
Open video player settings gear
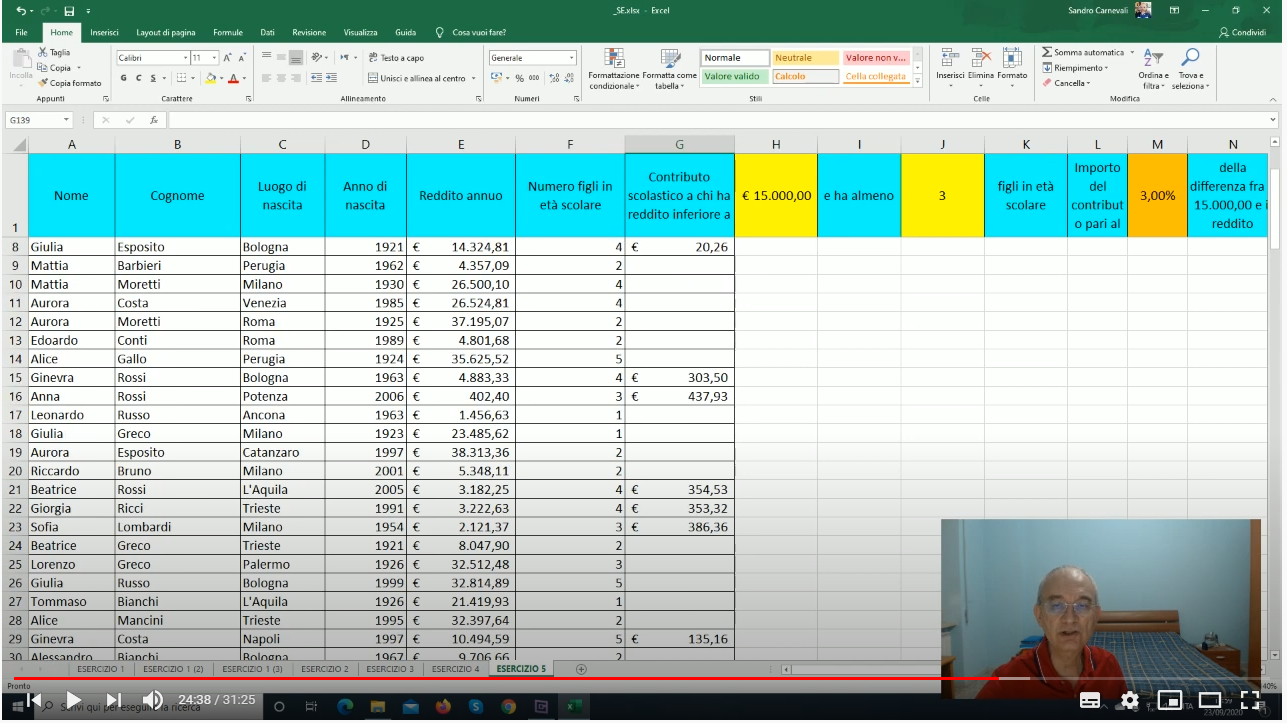pos(1130,700)
